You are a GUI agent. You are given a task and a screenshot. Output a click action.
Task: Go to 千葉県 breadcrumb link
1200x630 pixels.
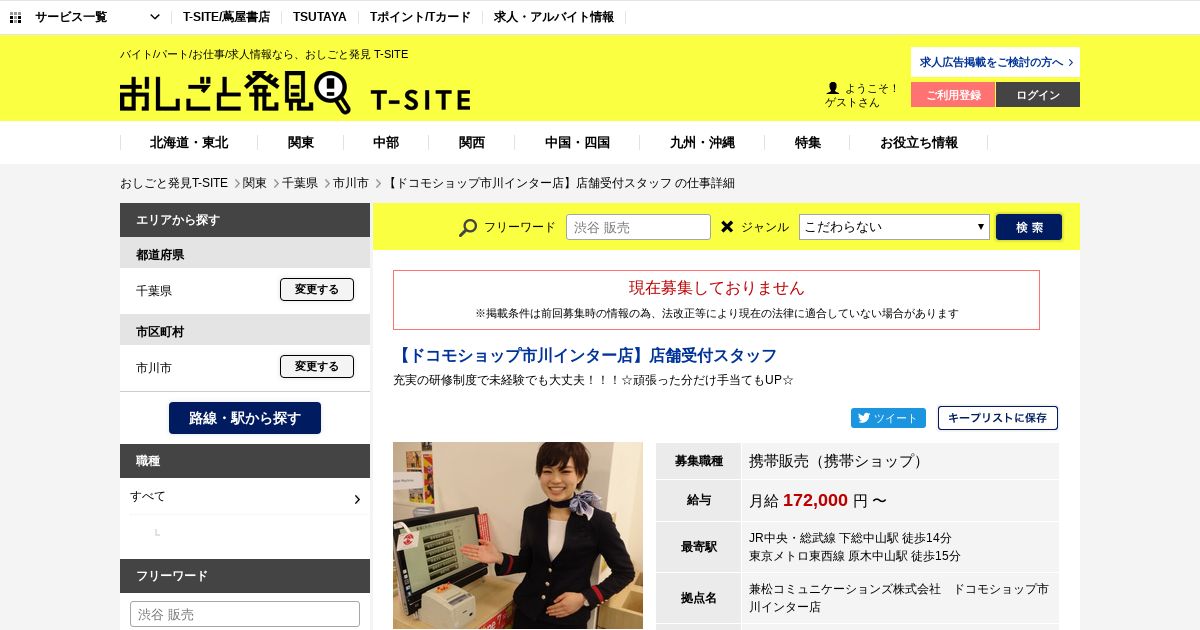300,183
